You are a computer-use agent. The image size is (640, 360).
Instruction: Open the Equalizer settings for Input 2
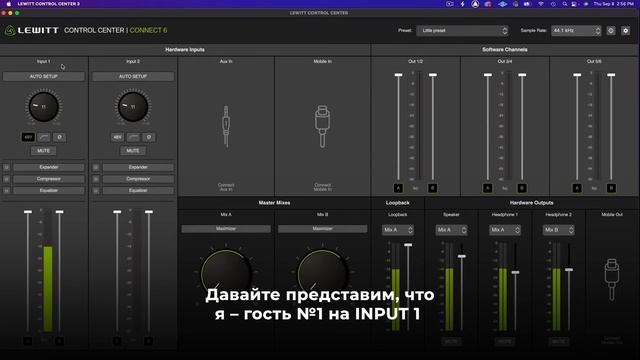coord(138,191)
